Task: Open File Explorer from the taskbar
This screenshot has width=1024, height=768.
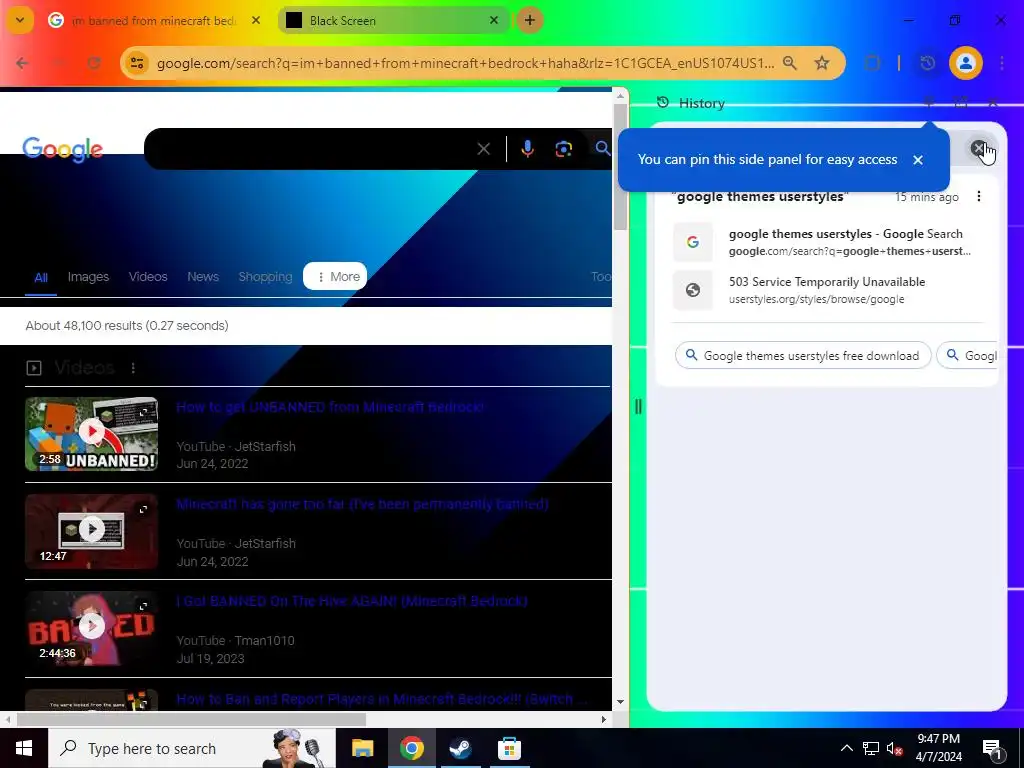Action: [362, 748]
